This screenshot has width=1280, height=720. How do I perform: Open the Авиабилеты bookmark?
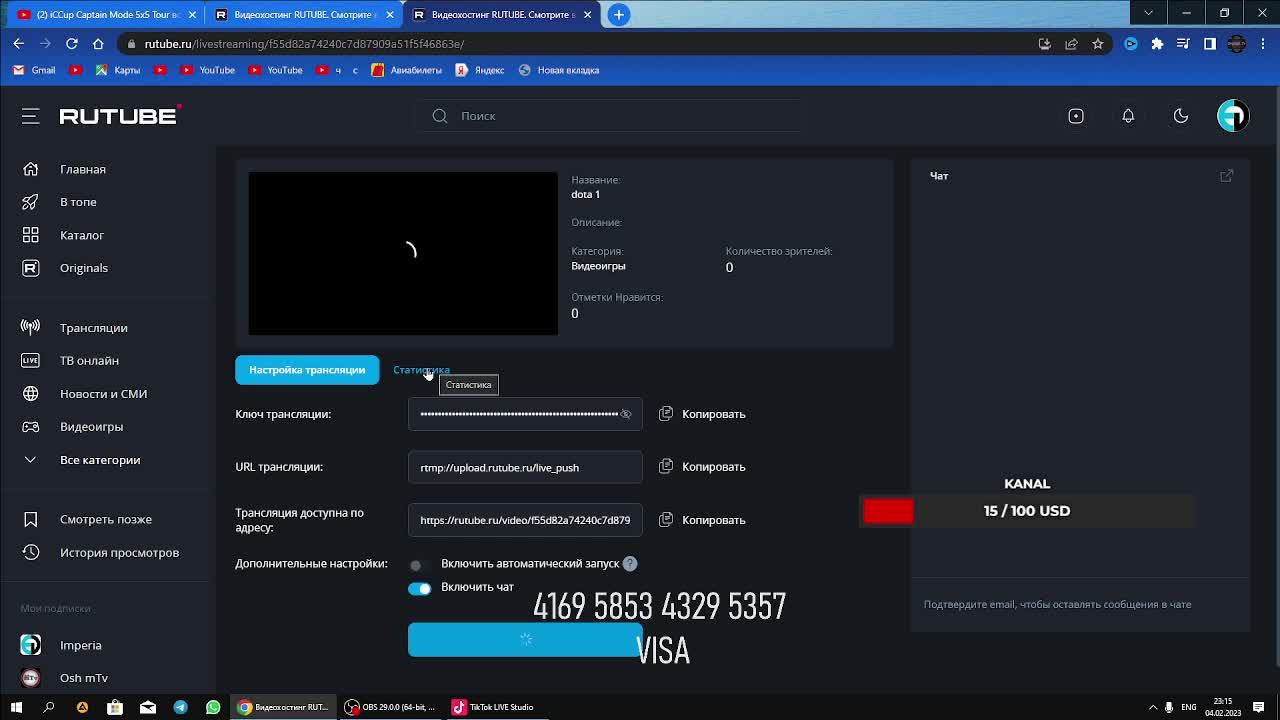coord(406,70)
